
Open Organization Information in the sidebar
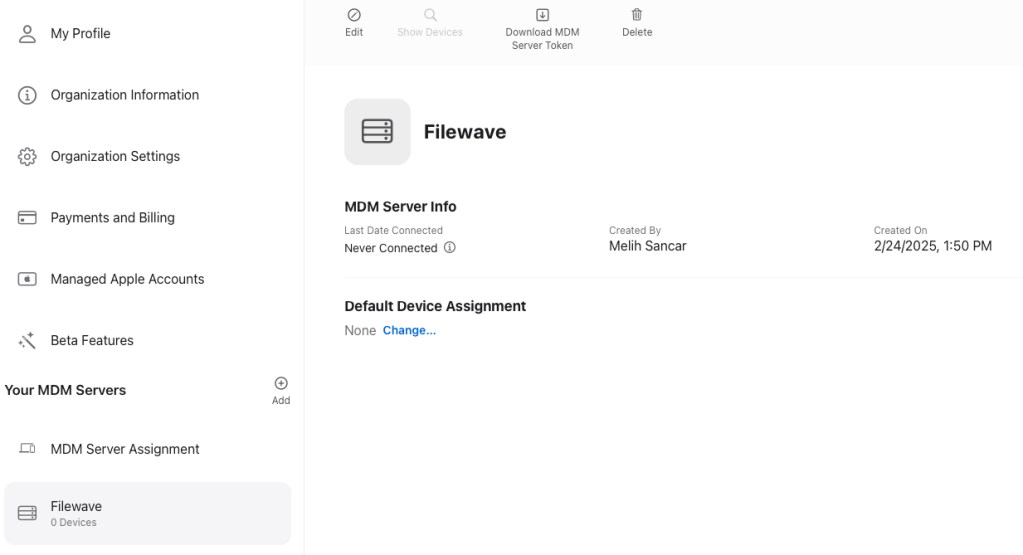[x=124, y=95]
